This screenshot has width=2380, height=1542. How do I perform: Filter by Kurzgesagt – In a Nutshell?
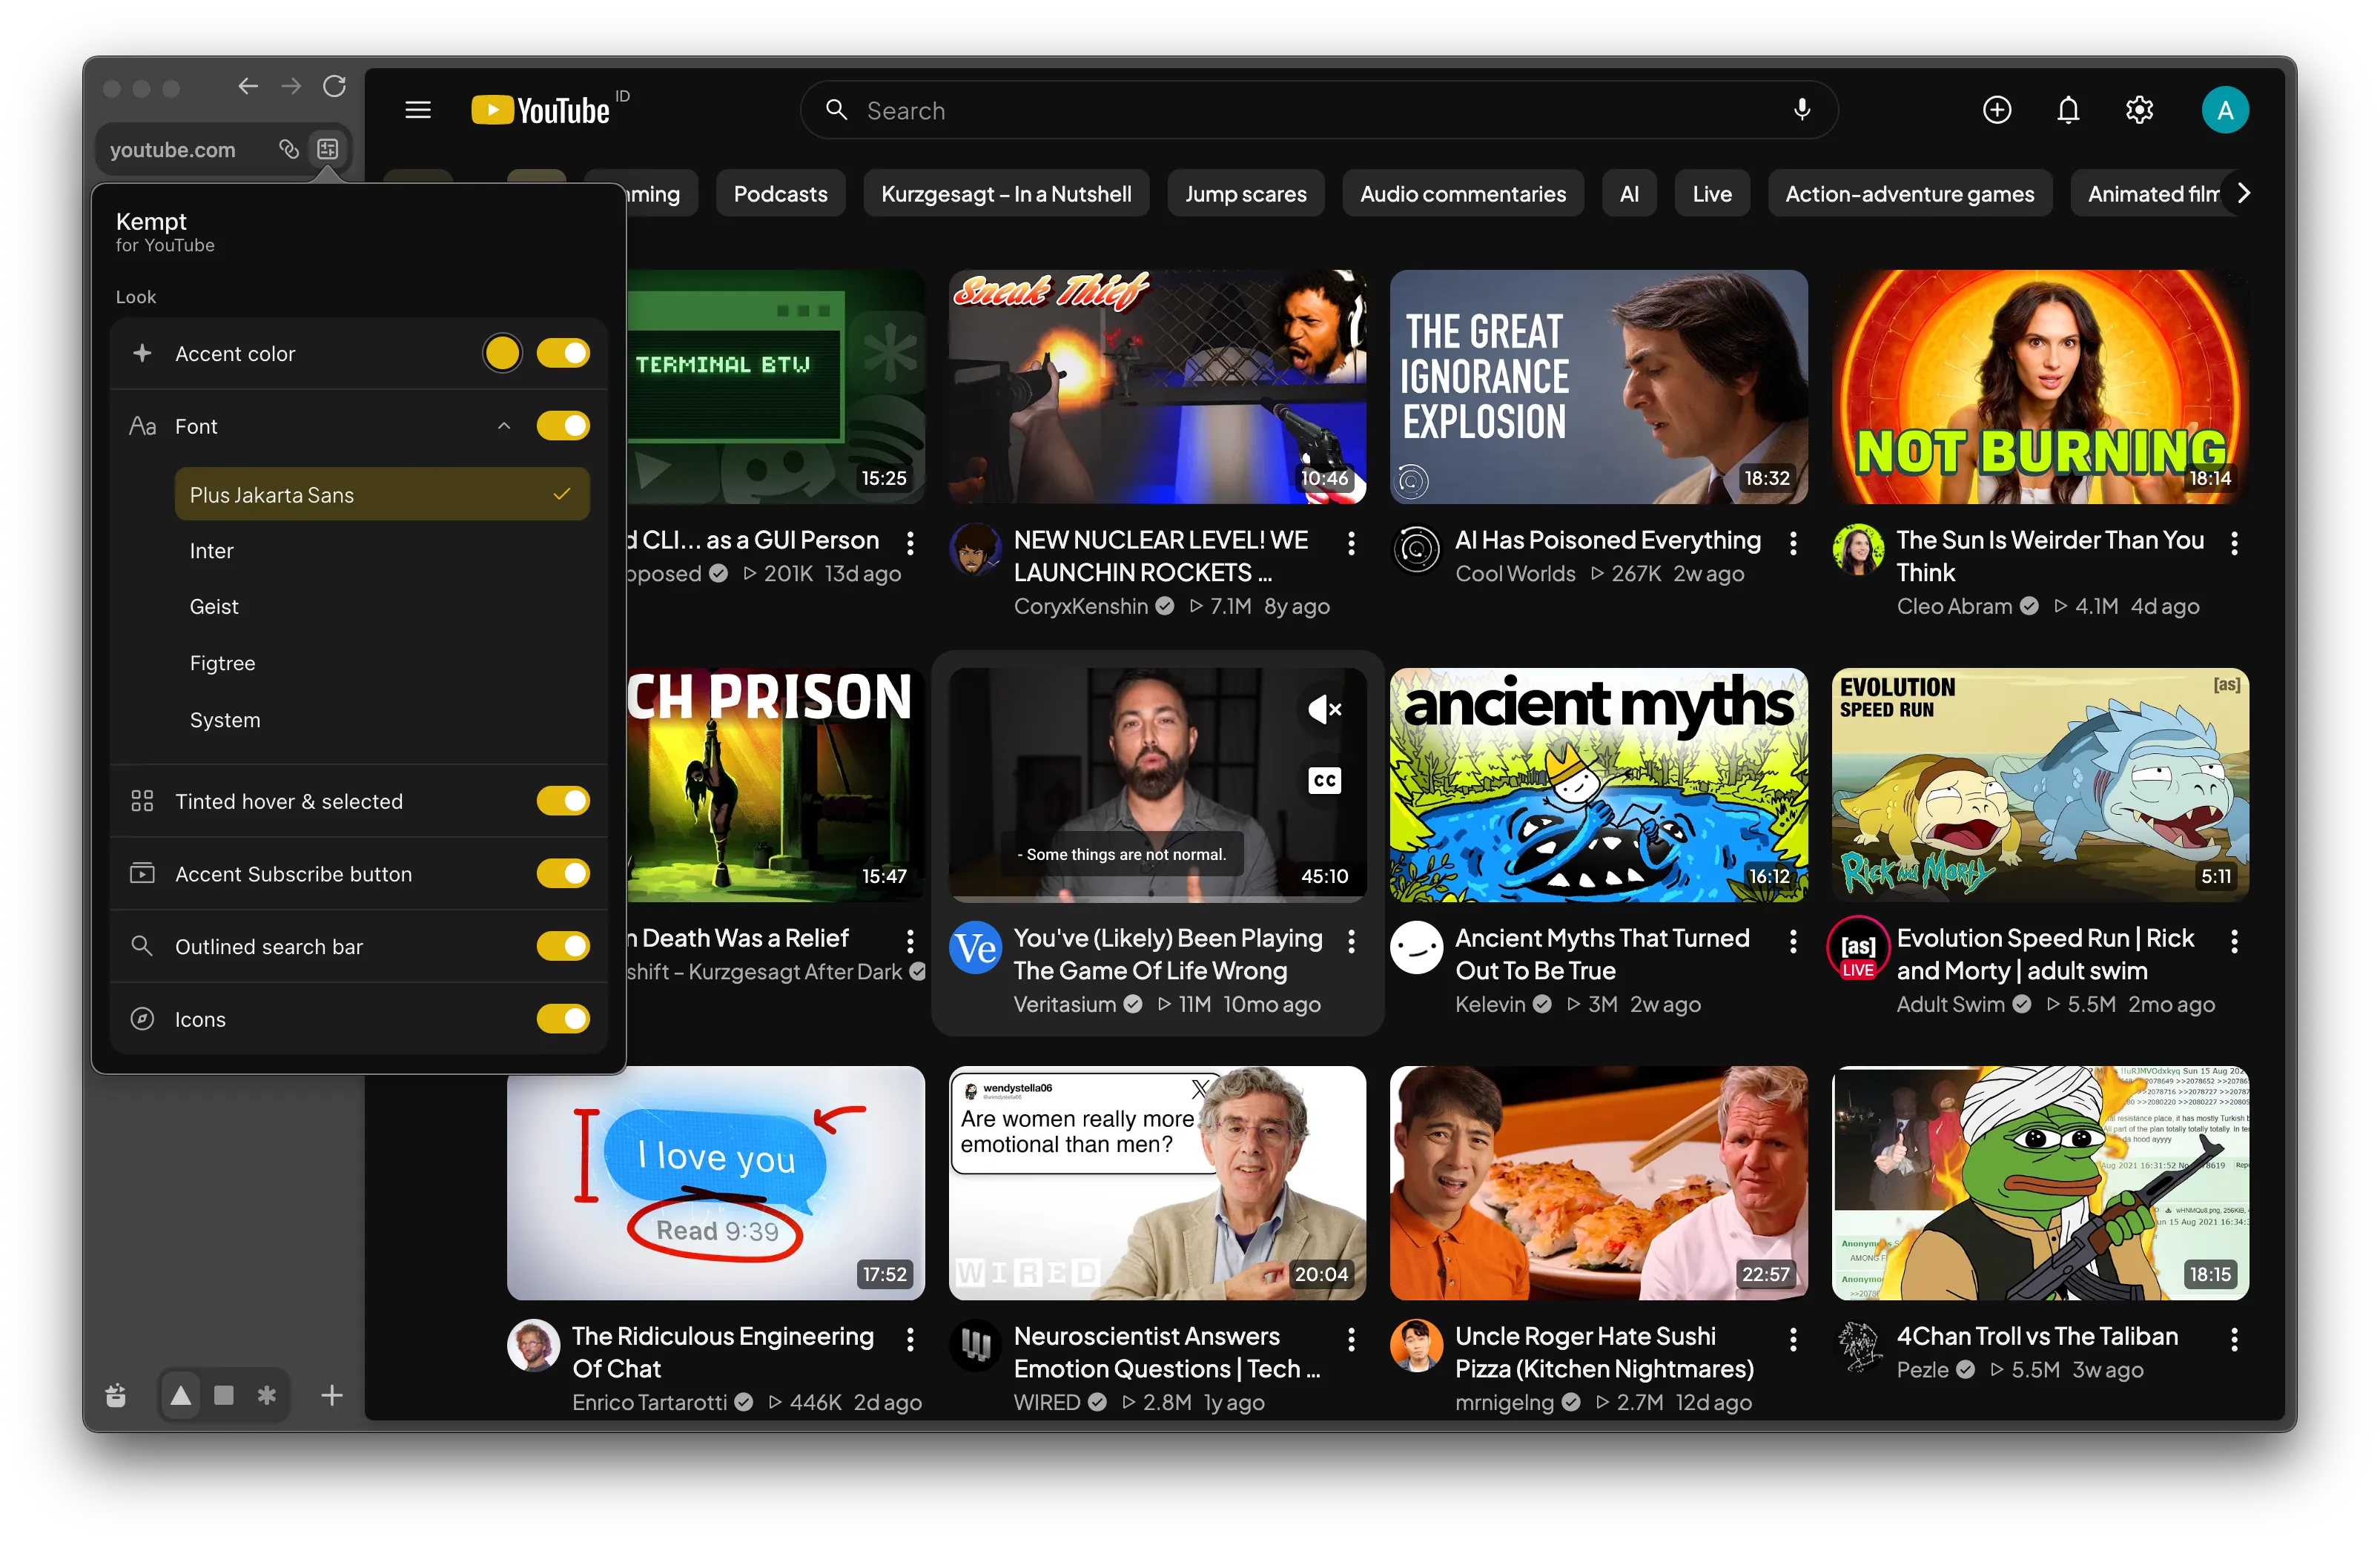(x=1006, y=194)
